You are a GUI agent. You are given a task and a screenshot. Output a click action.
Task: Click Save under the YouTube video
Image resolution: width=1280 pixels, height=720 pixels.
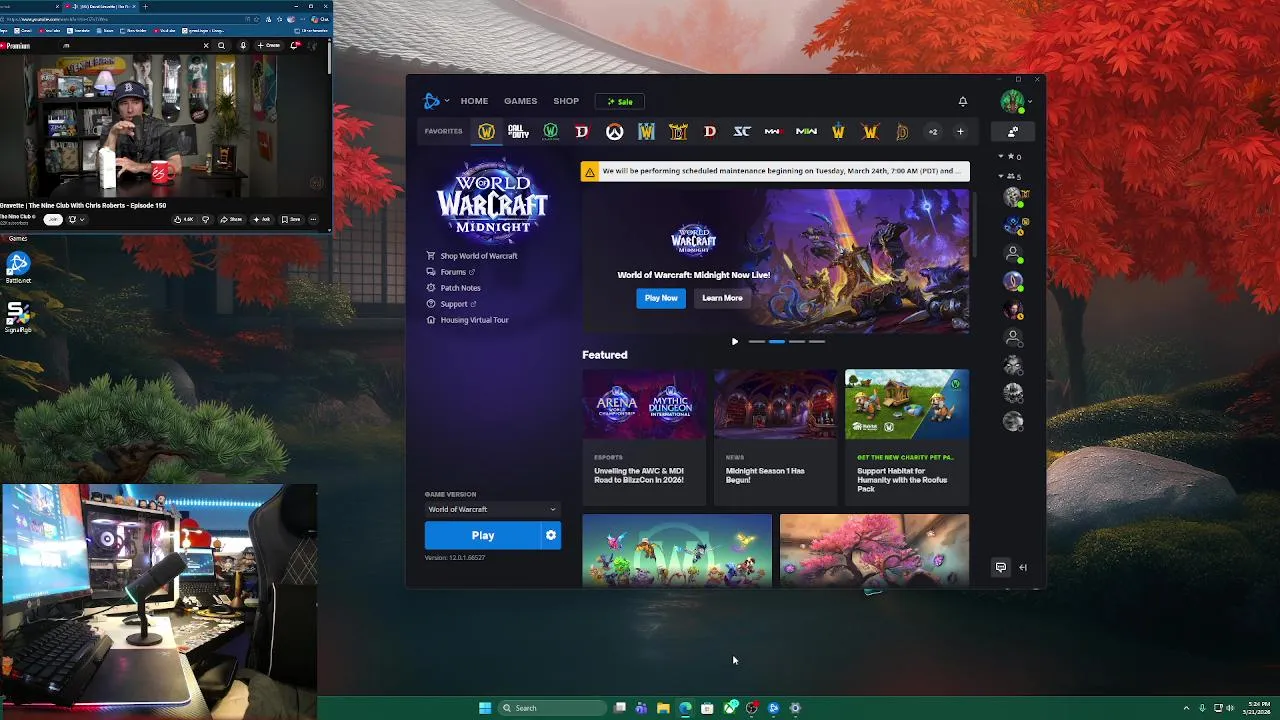[x=291, y=219]
